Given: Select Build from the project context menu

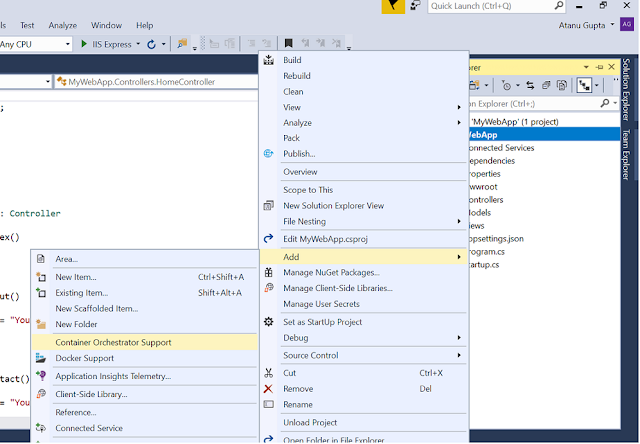Looking at the screenshot, I should [363, 60].
